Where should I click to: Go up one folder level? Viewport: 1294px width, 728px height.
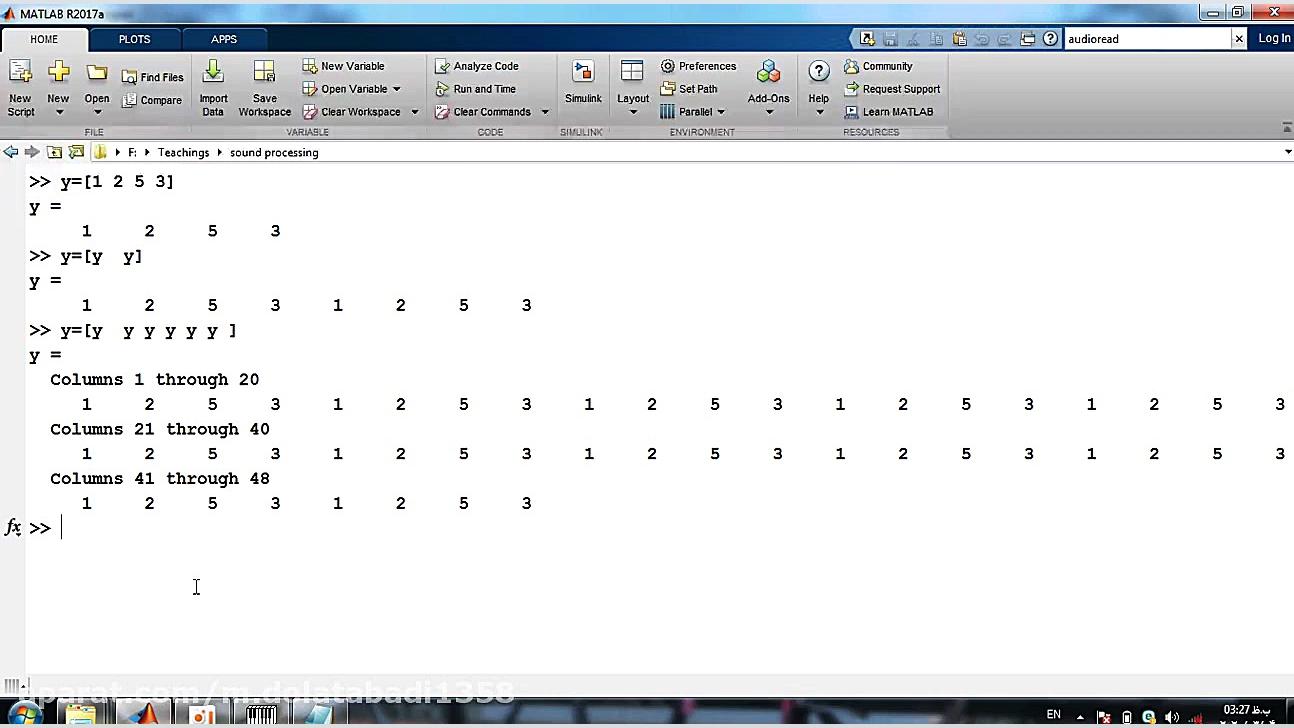(54, 152)
